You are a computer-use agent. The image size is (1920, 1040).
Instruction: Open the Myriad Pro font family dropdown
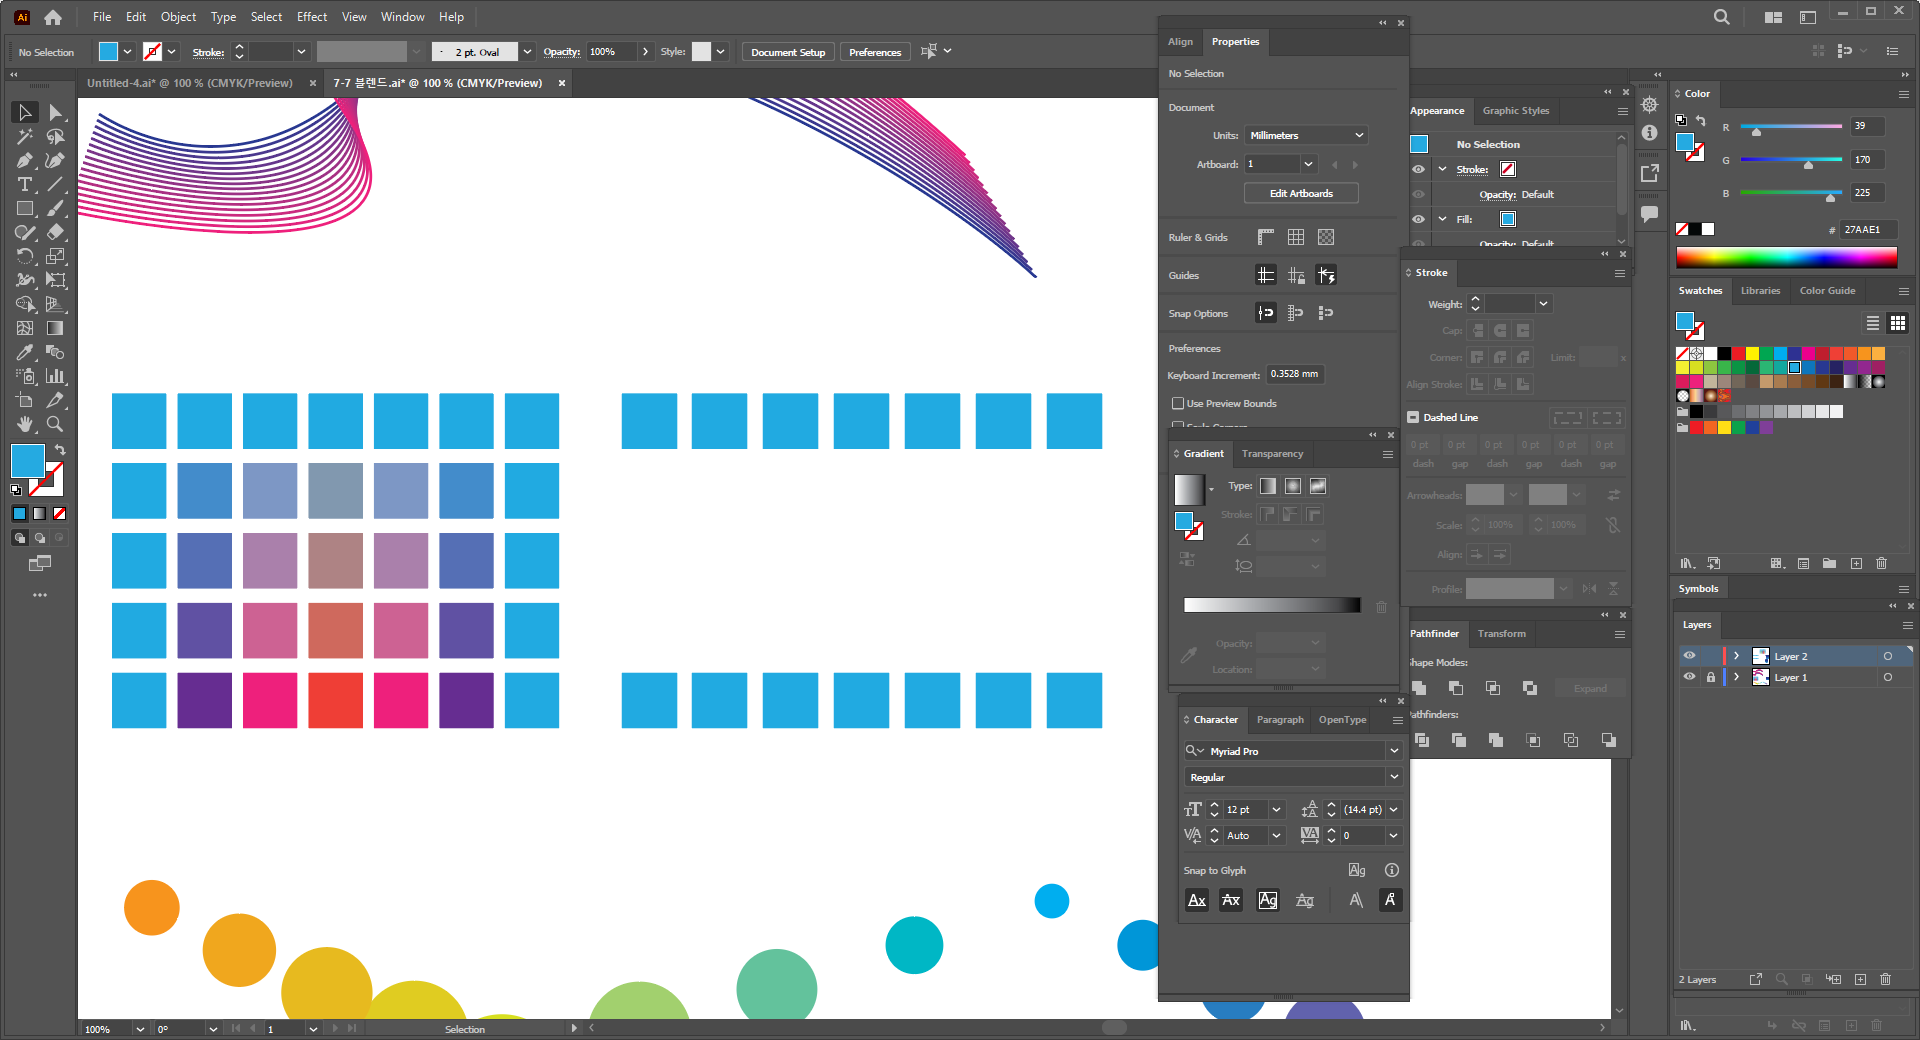click(1394, 751)
